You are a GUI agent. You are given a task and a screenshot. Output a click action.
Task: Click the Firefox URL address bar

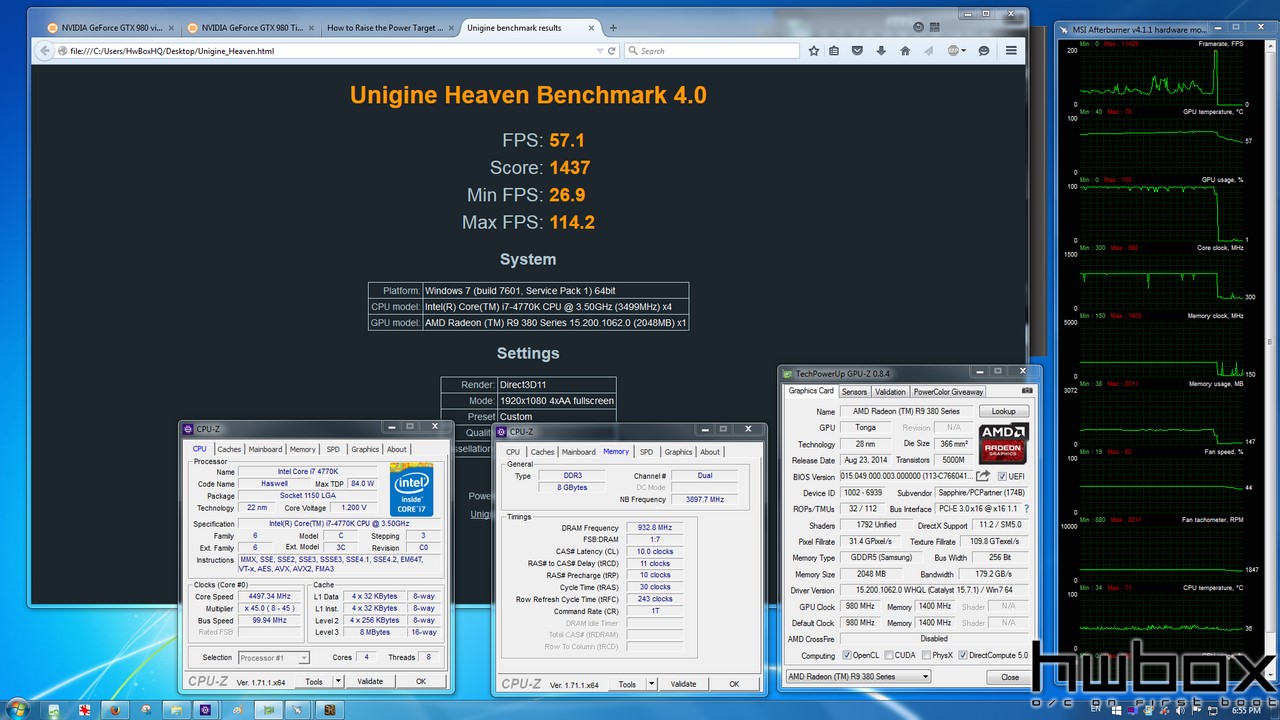pyautogui.click(x=330, y=50)
